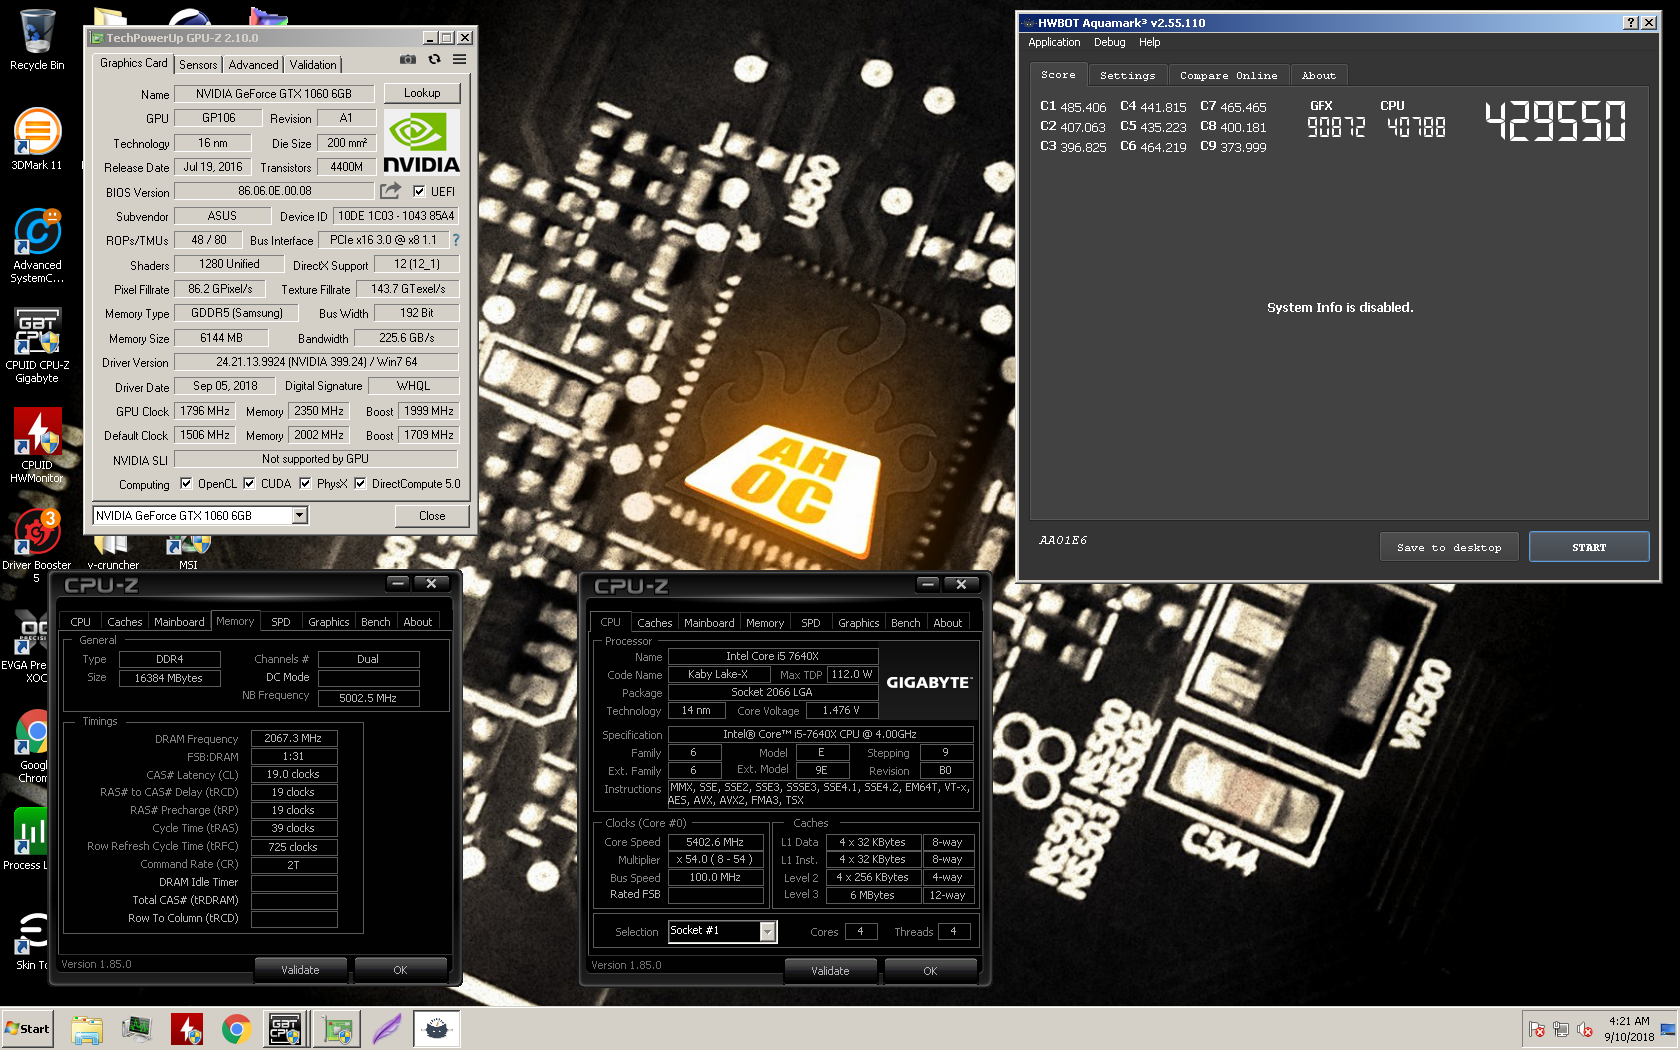The width and height of the screenshot is (1680, 1050).
Task: Open the Socket #1 selection dropdown
Action: click(x=768, y=931)
